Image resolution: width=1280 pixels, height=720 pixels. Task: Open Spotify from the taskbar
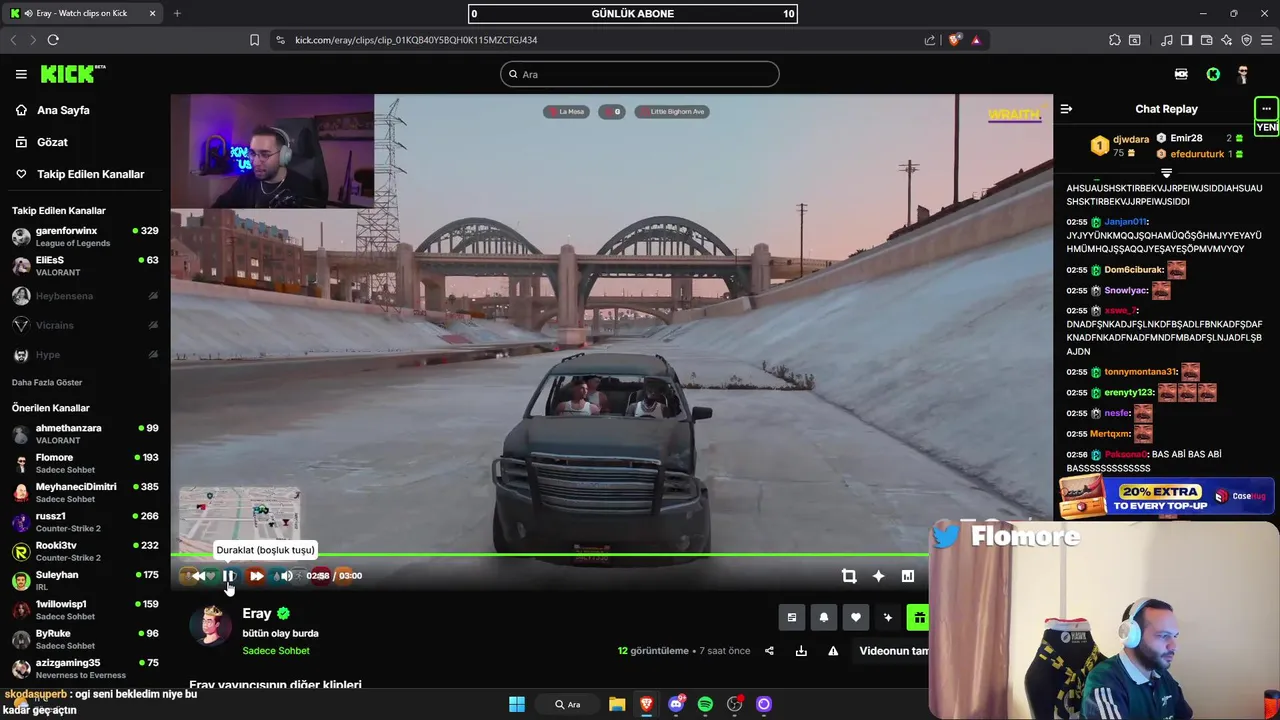[705, 704]
